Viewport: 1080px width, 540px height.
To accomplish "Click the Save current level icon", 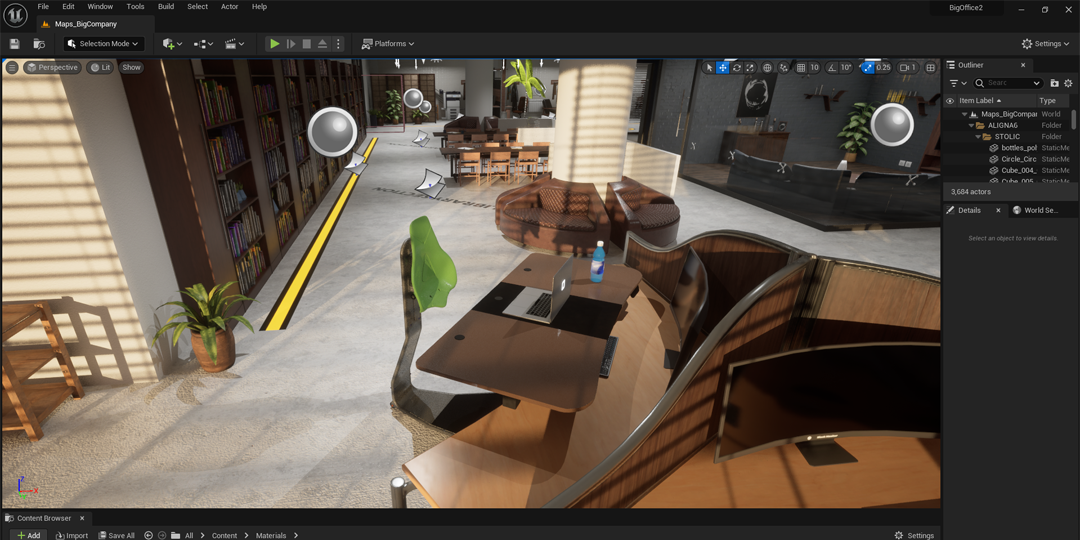I will tap(14, 44).
